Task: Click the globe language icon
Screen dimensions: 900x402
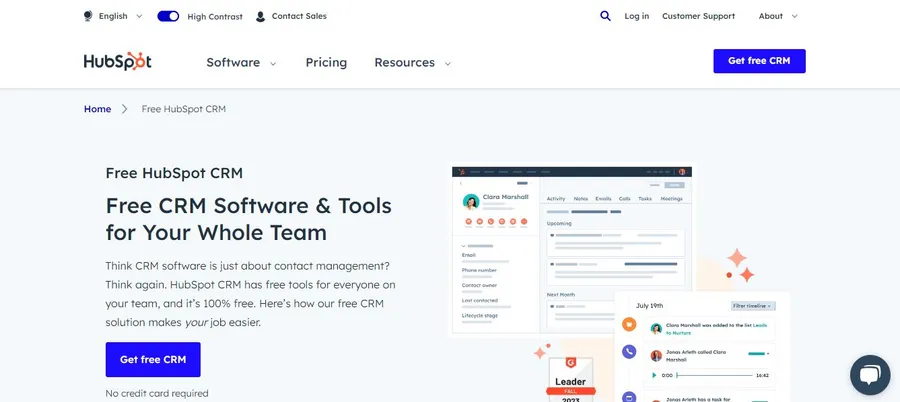Action: click(88, 16)
